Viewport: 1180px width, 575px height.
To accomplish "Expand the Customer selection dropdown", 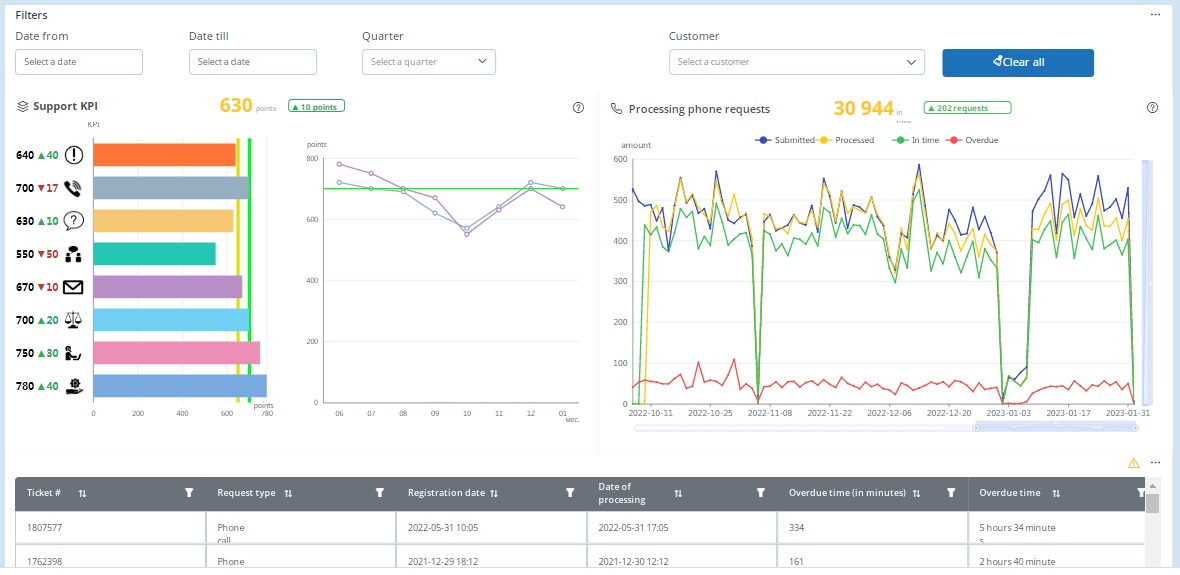I will pos(796,62).
